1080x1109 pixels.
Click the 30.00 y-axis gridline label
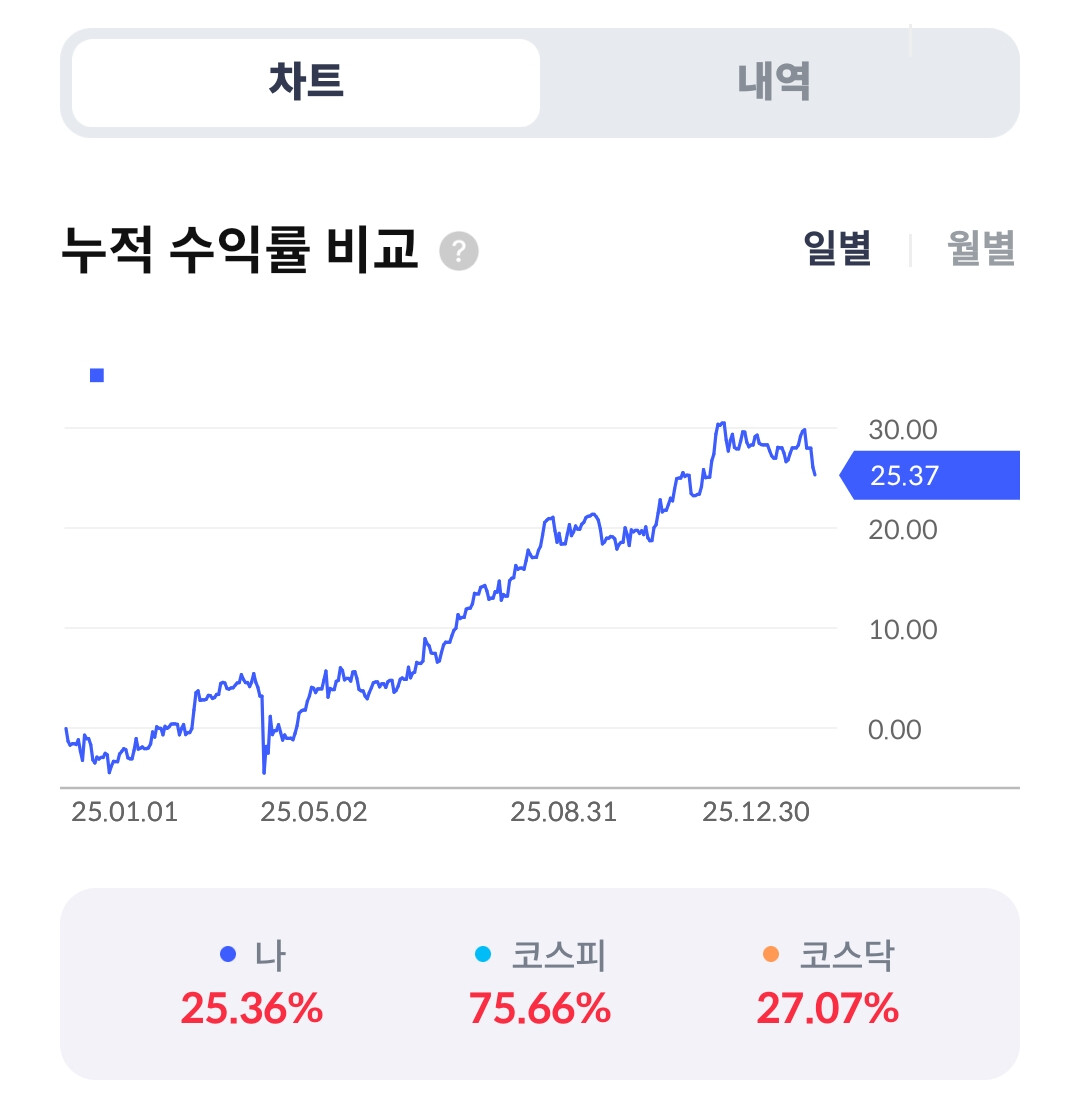point(902,429)
